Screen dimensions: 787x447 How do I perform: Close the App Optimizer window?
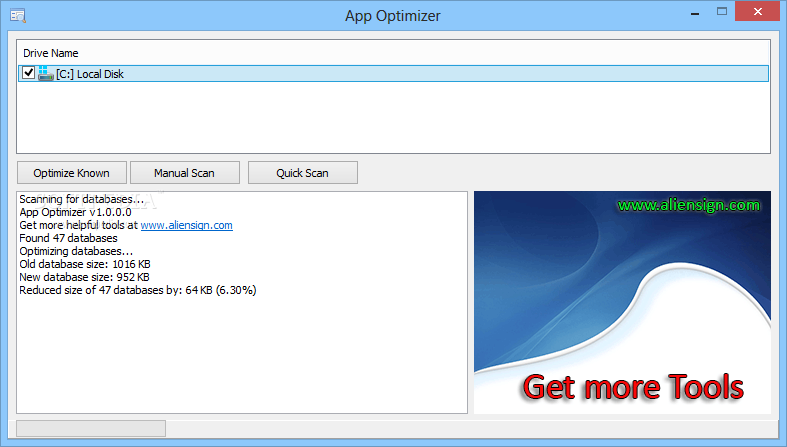click(x=758, y=12)
